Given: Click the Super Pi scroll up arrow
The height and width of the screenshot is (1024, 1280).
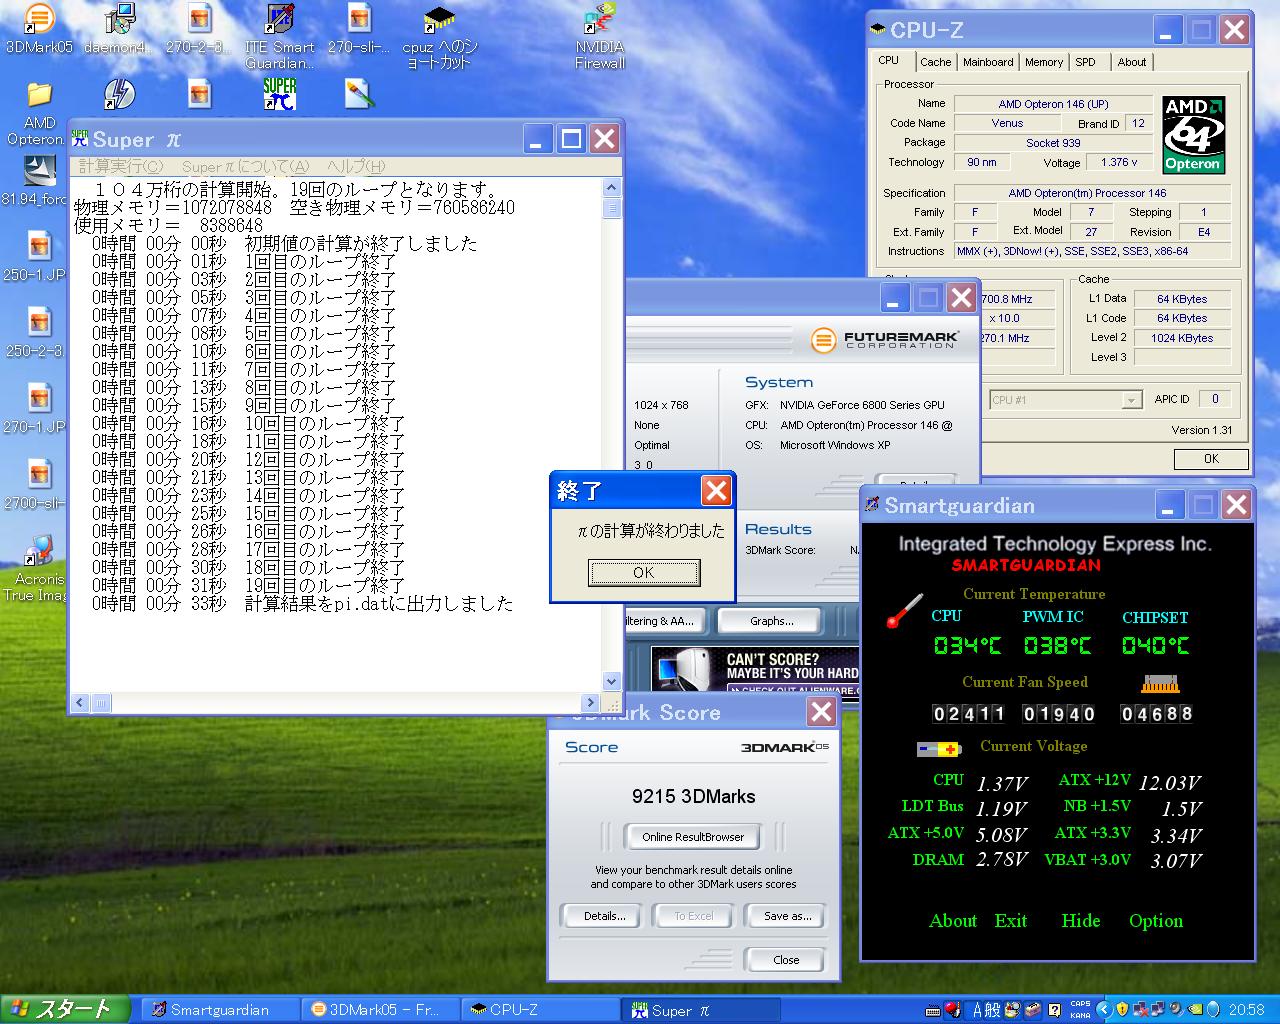Looking at the screenshot, I should [x=612, y=188].
